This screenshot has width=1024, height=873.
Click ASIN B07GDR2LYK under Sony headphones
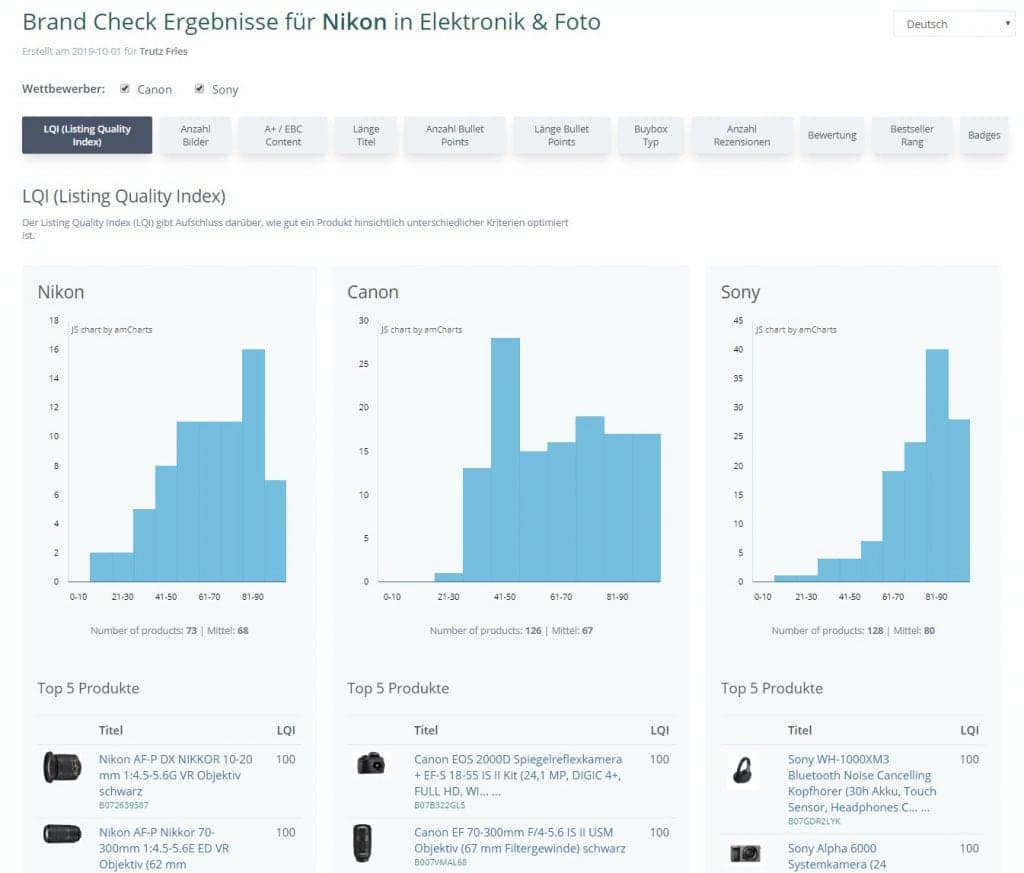[814, 821]
